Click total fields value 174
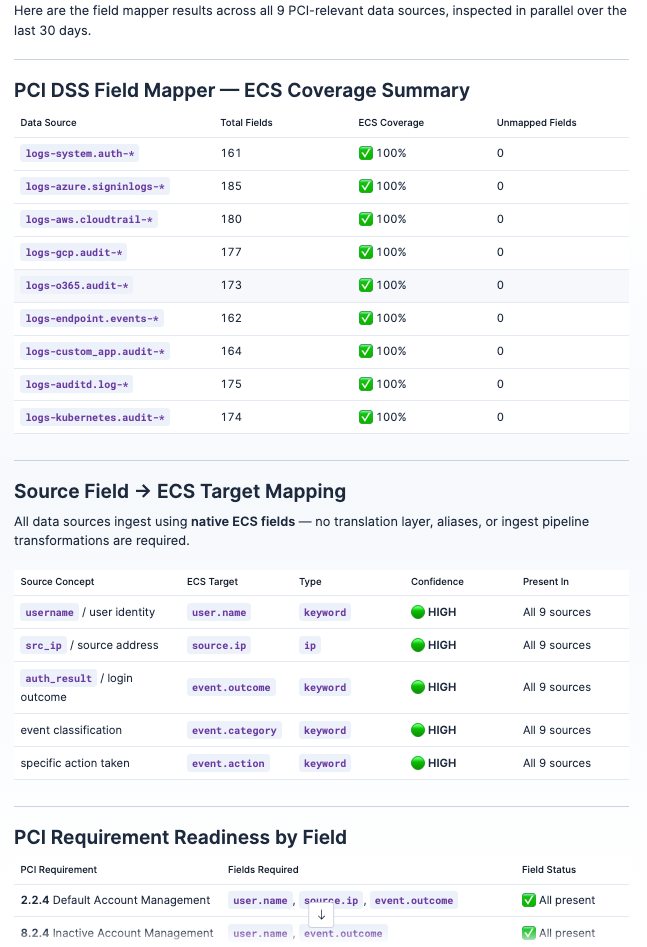Image resolution: width=647 pixels, height=947 pixels. 231,417
